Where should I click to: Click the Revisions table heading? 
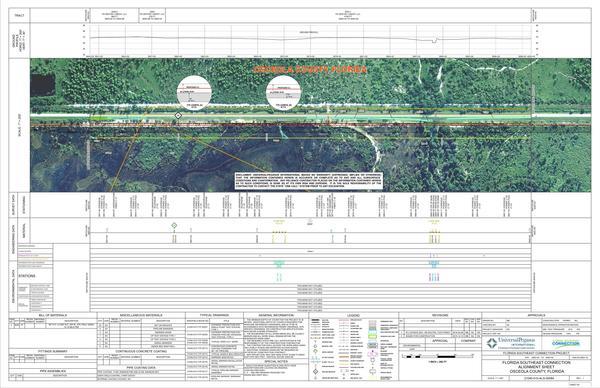click(440, 315)
